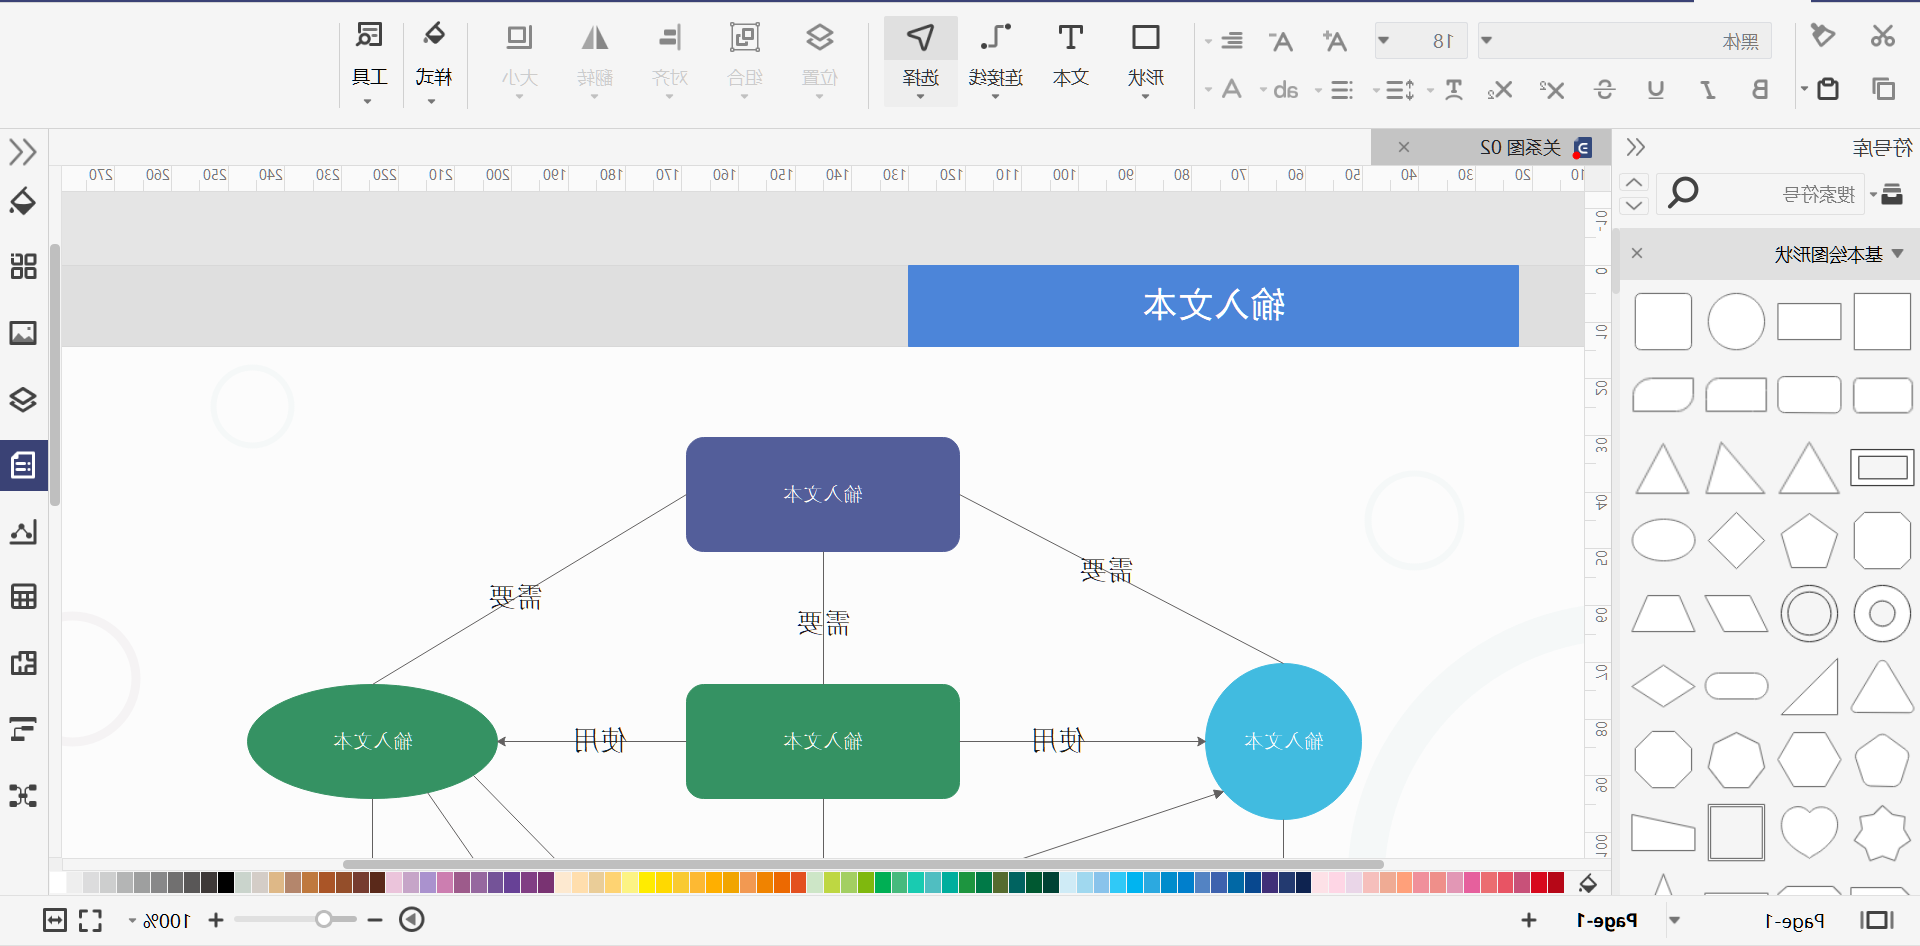Expand the side panel double-arrow icon
1920x946 pixels.
click(23, 152)
